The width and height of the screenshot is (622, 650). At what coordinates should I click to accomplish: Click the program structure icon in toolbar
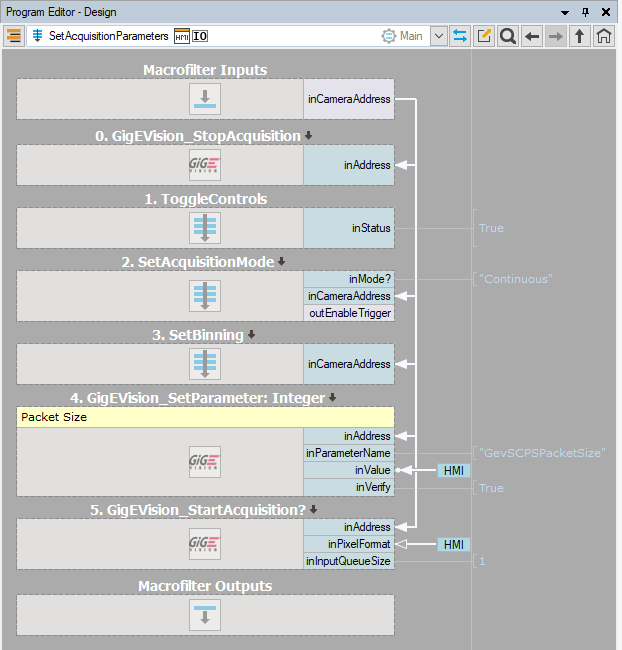tap(14, 36)
